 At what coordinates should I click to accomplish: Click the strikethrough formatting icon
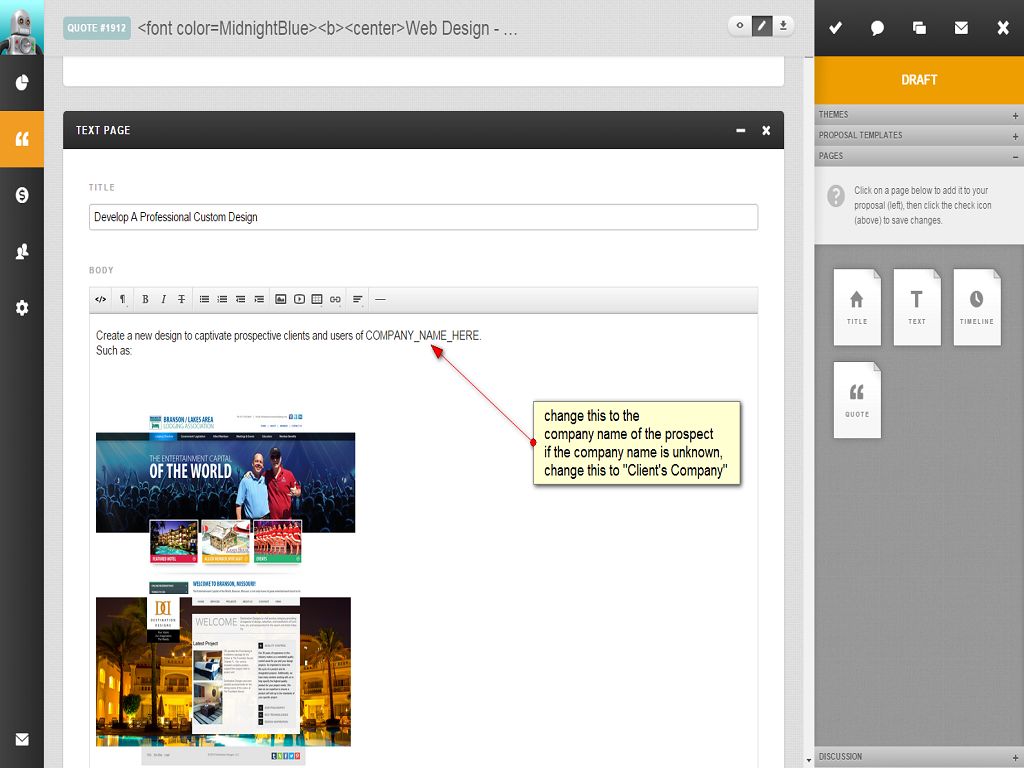point(181,299)
